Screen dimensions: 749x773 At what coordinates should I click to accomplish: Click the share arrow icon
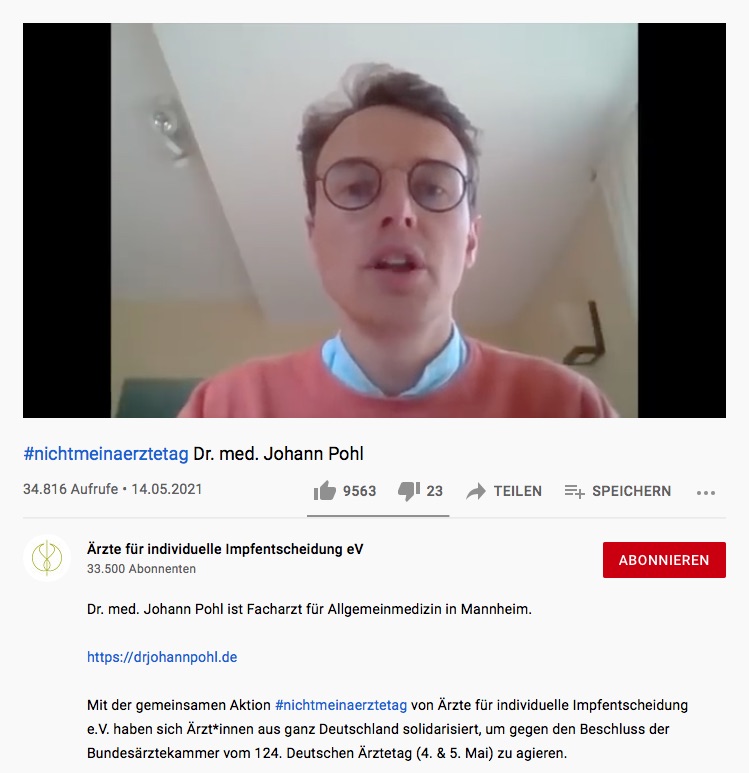[x=476, y=492]
